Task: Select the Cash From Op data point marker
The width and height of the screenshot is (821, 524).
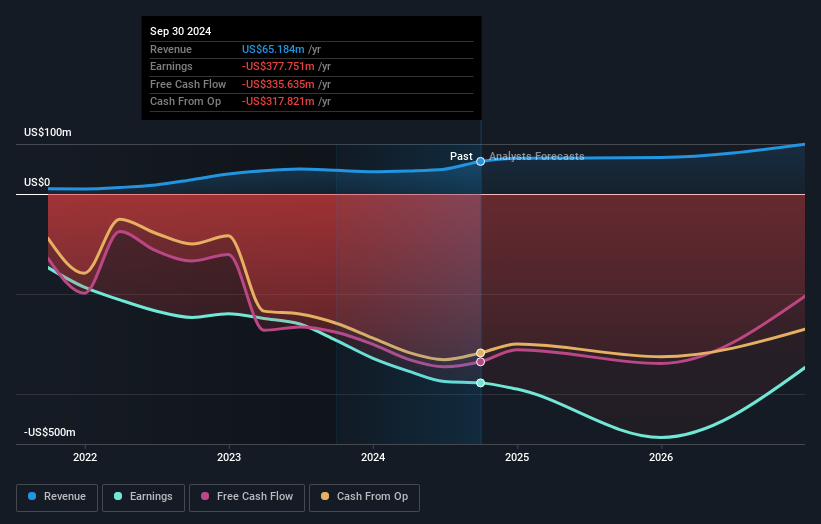Action: coord(480,353)
